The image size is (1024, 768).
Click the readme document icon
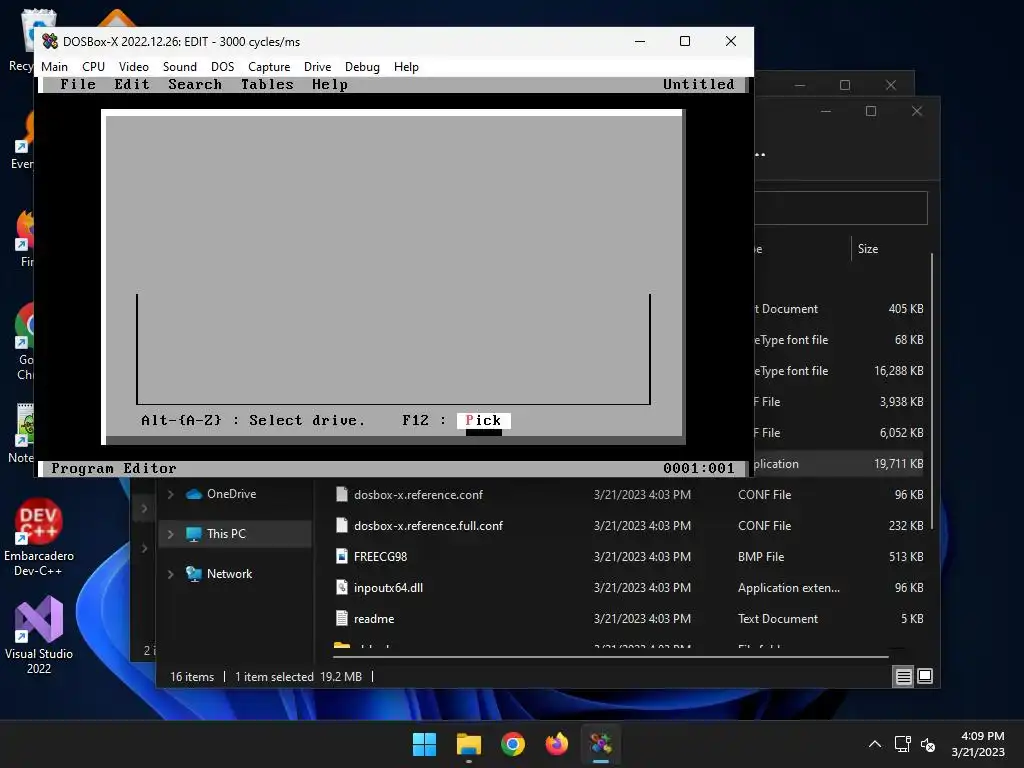(342, 618)
